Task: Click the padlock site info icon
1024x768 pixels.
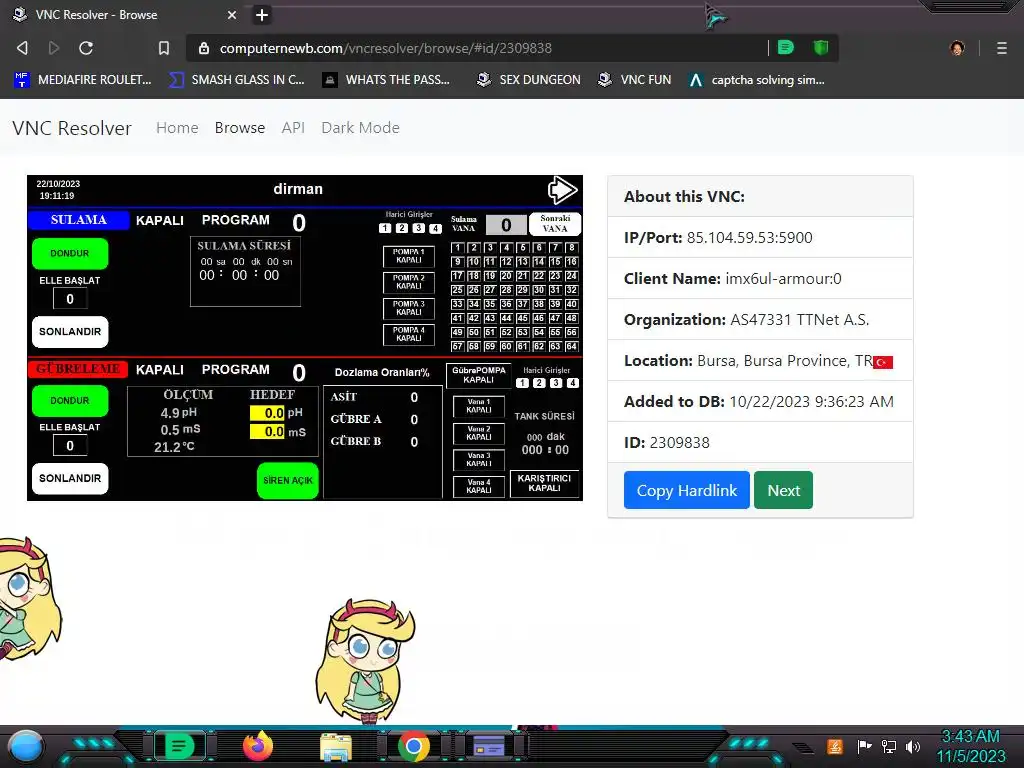Action: 204,48
